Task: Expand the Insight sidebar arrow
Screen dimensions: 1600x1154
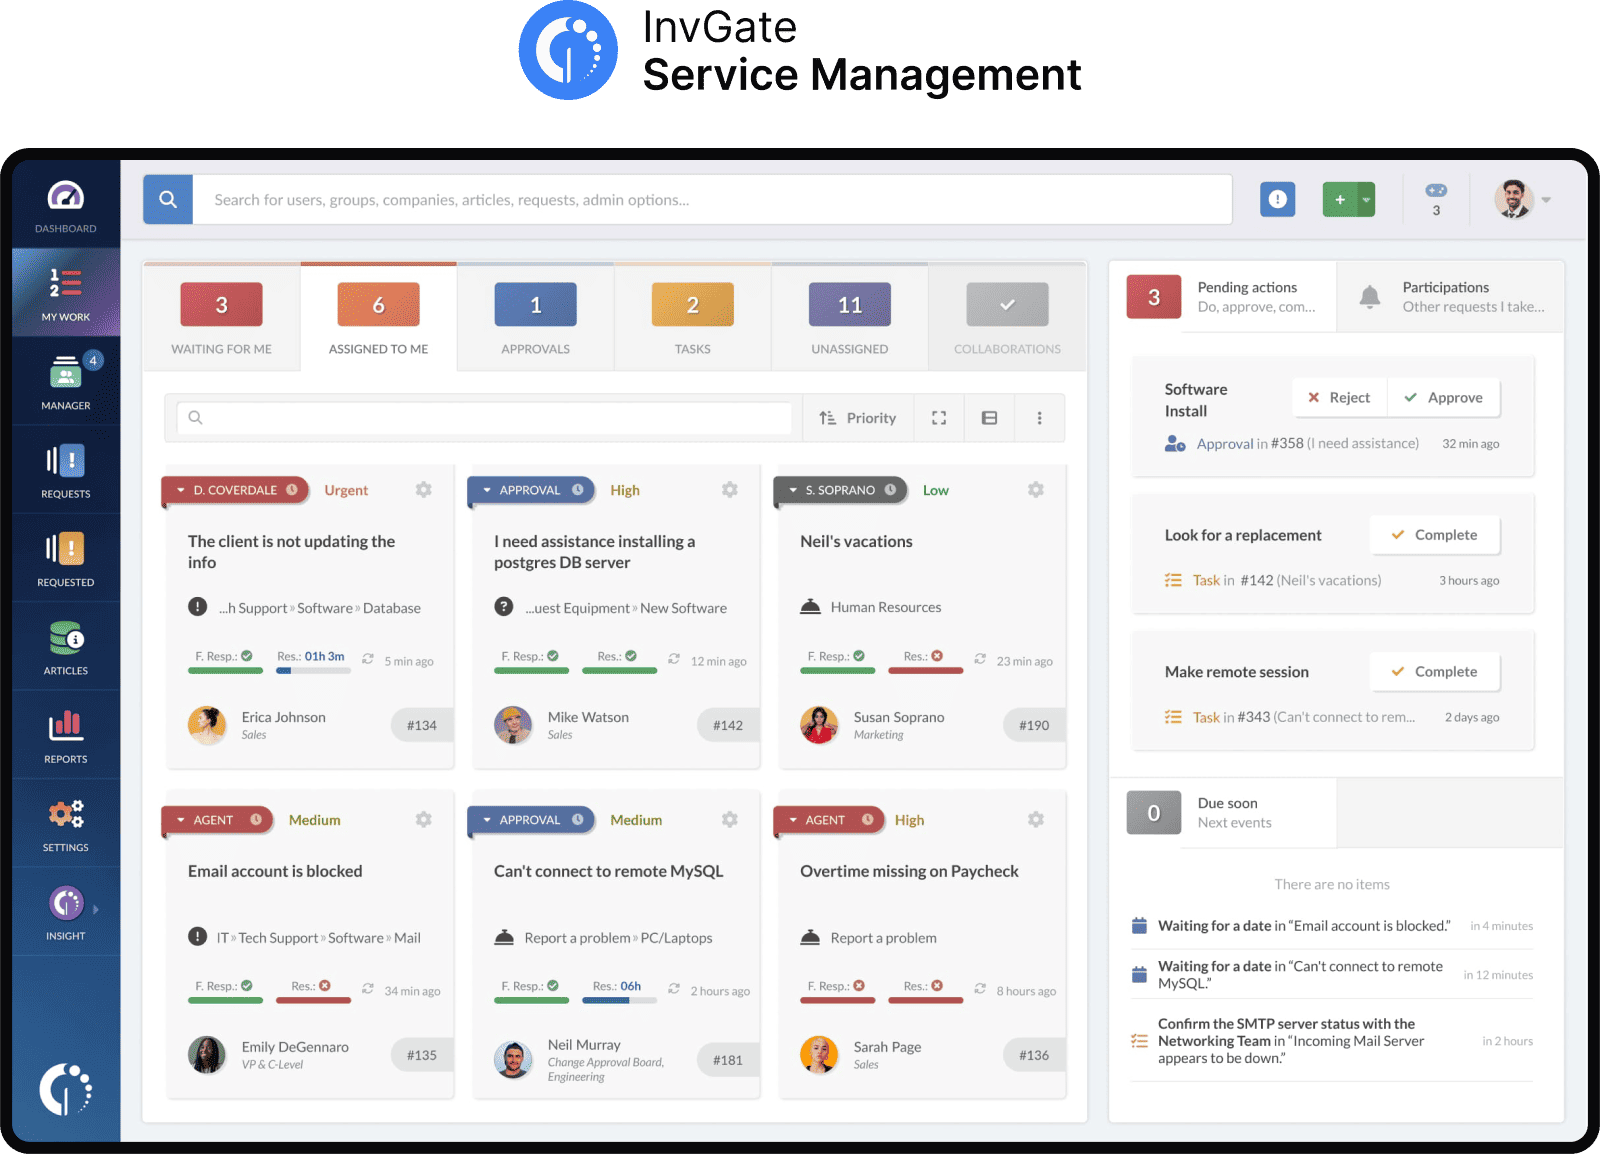Action: [96, 910]
